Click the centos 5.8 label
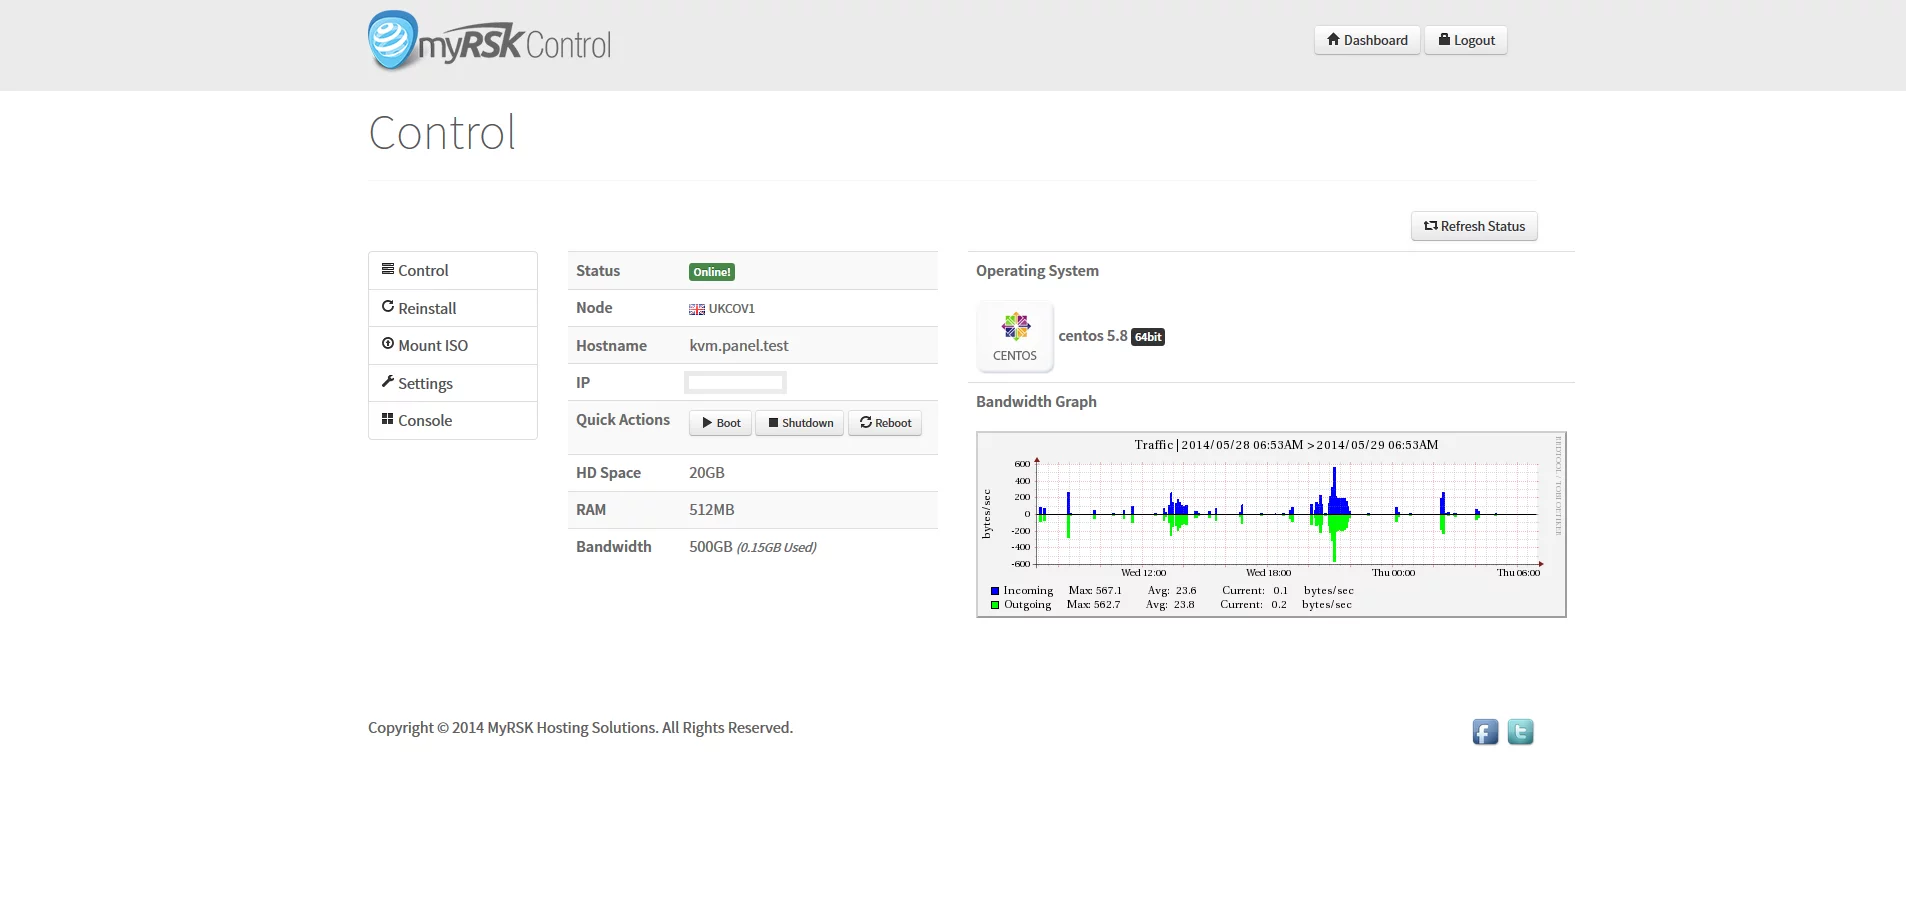 coord(1093,336)
